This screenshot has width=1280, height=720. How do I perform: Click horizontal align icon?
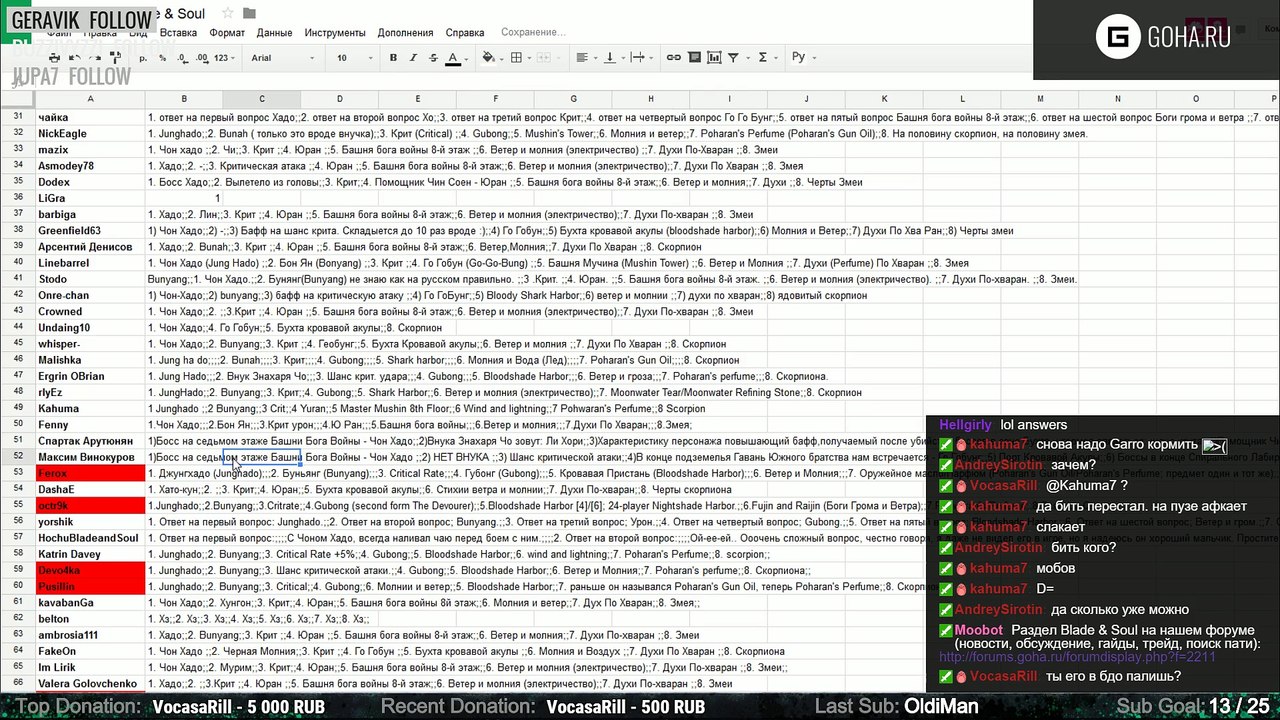point(582,58)
